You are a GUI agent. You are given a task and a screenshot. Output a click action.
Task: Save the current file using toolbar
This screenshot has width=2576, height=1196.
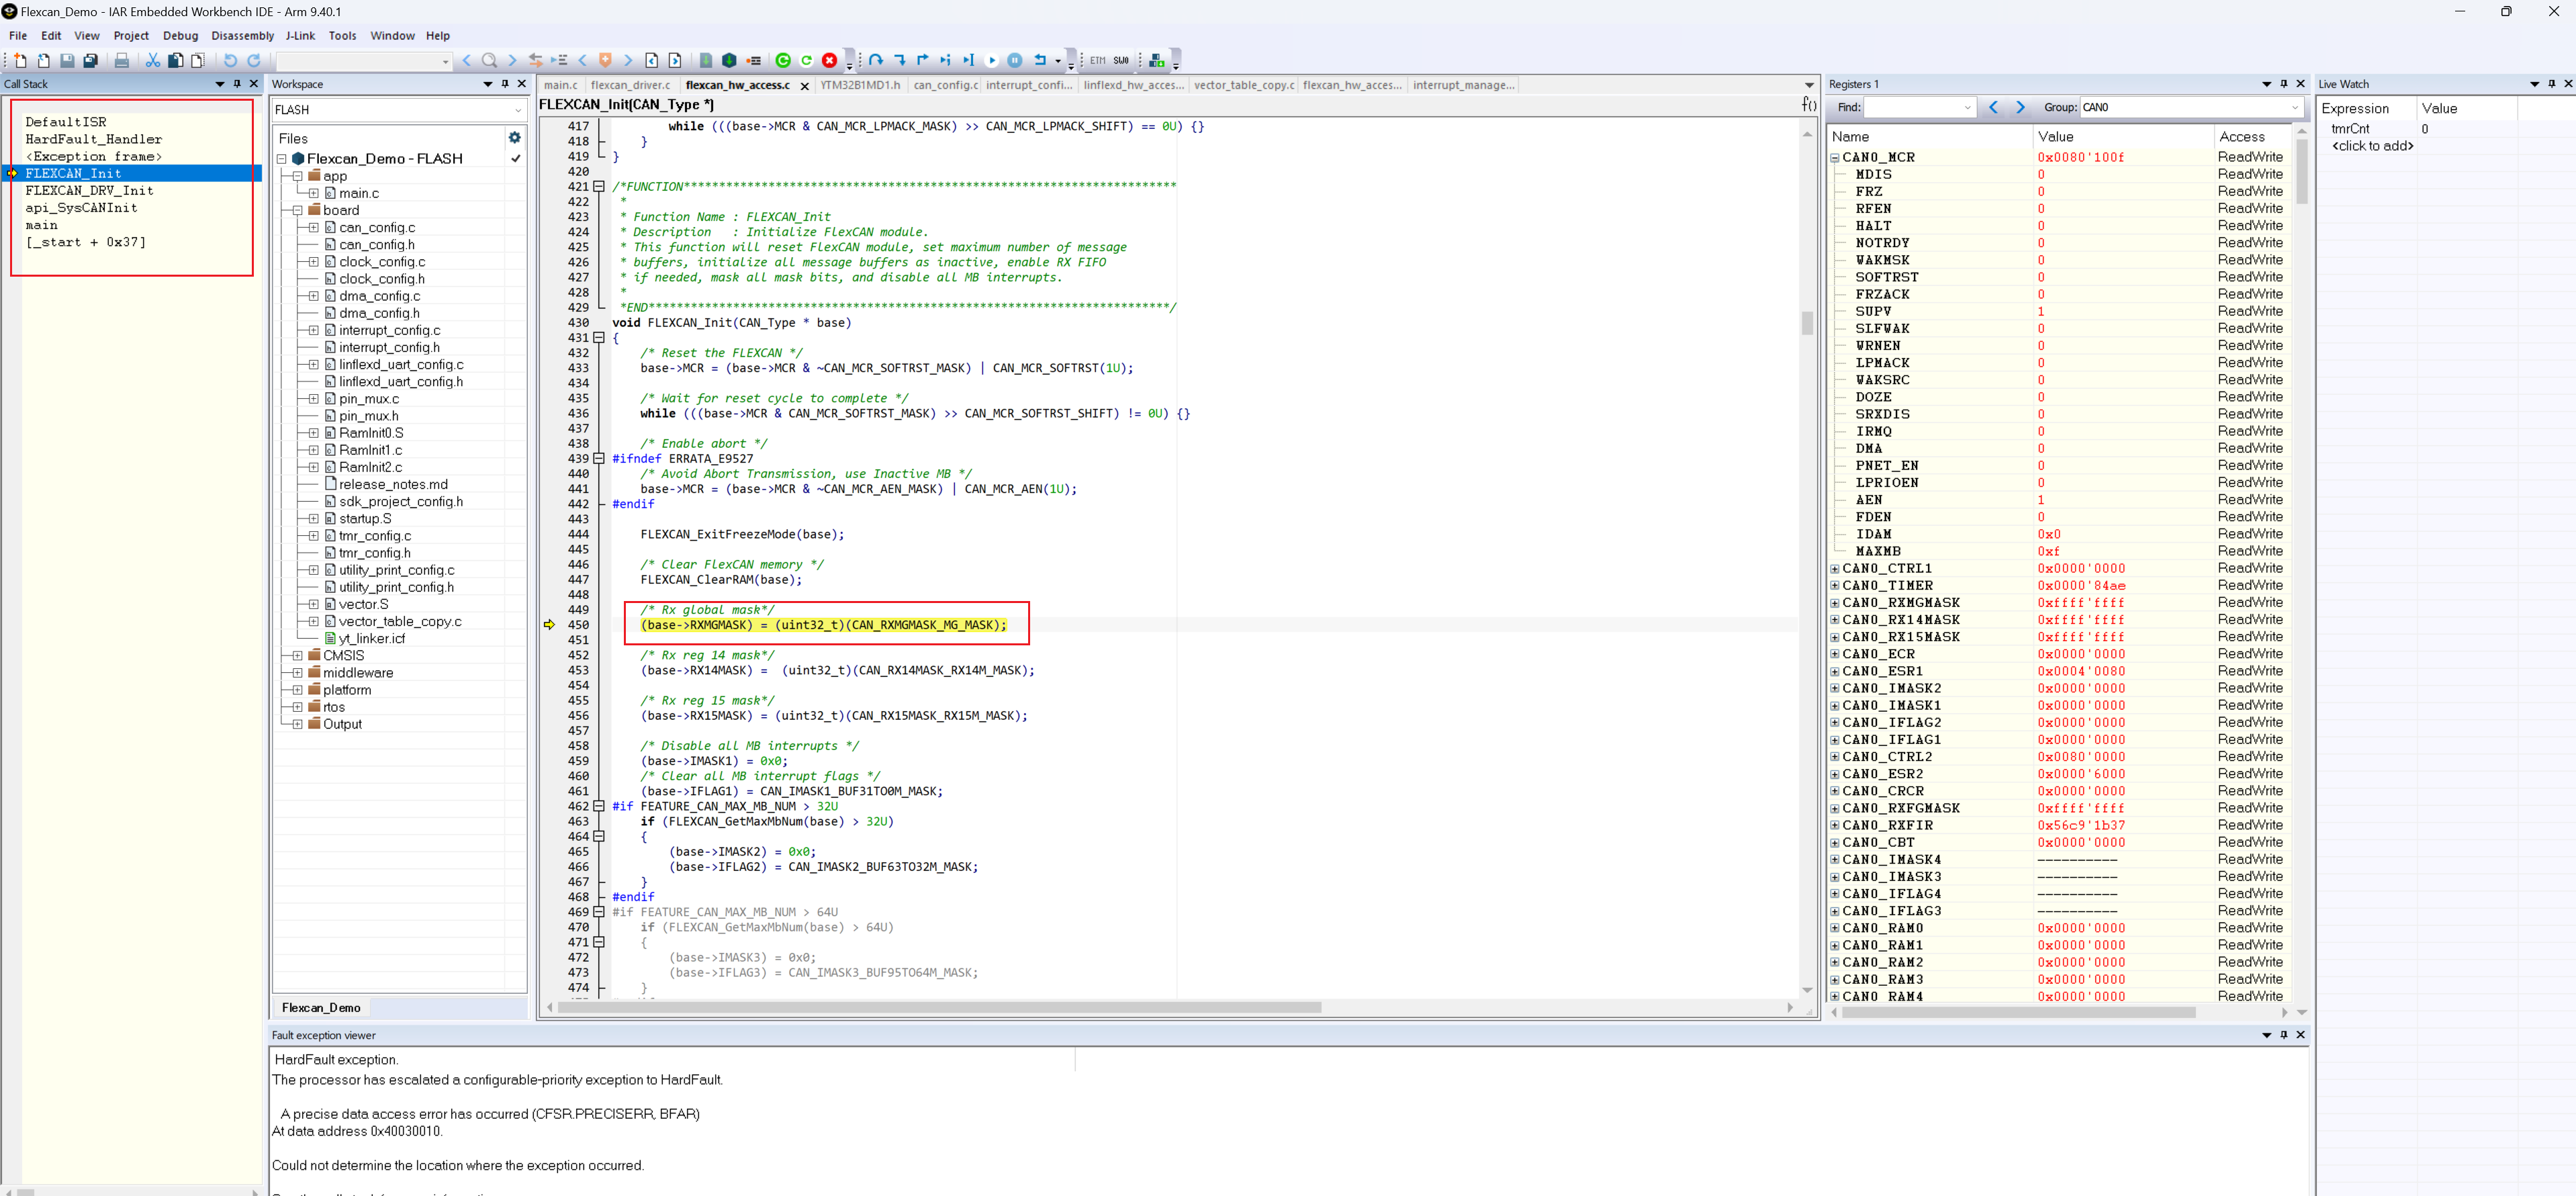67,61
